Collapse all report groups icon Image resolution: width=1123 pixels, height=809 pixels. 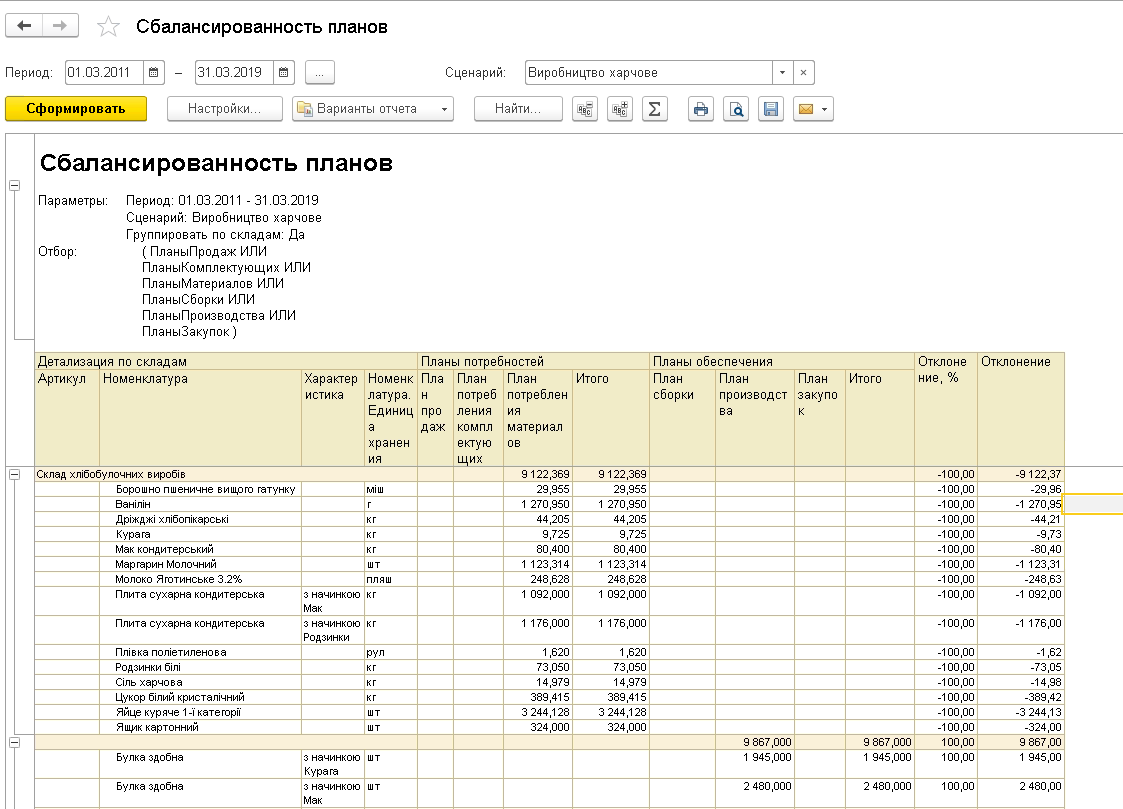(585, 109)
